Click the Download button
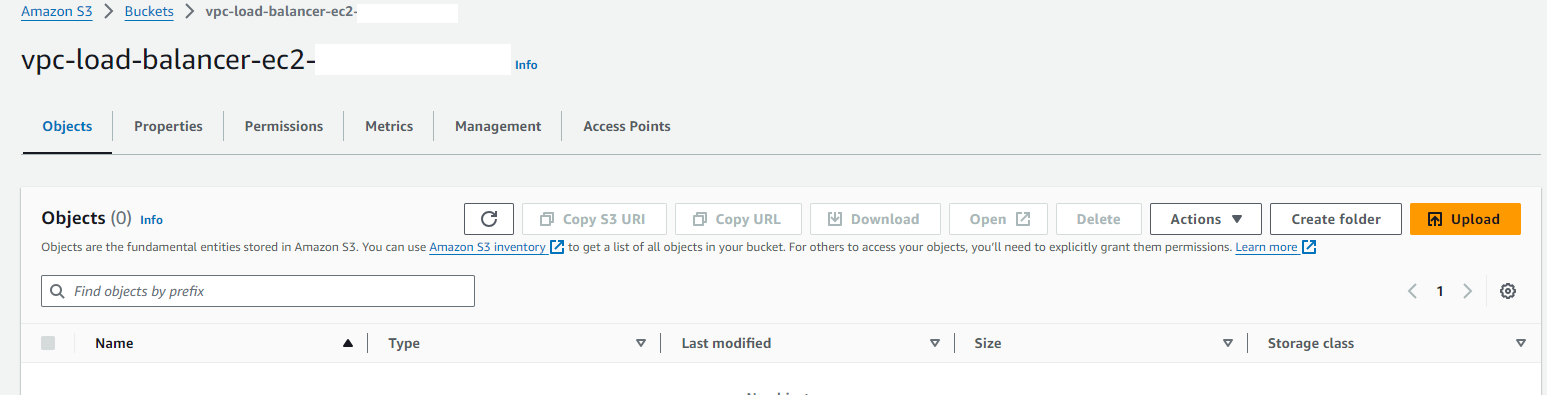This screenshot has width=1547, height=395. coord(875,219)
